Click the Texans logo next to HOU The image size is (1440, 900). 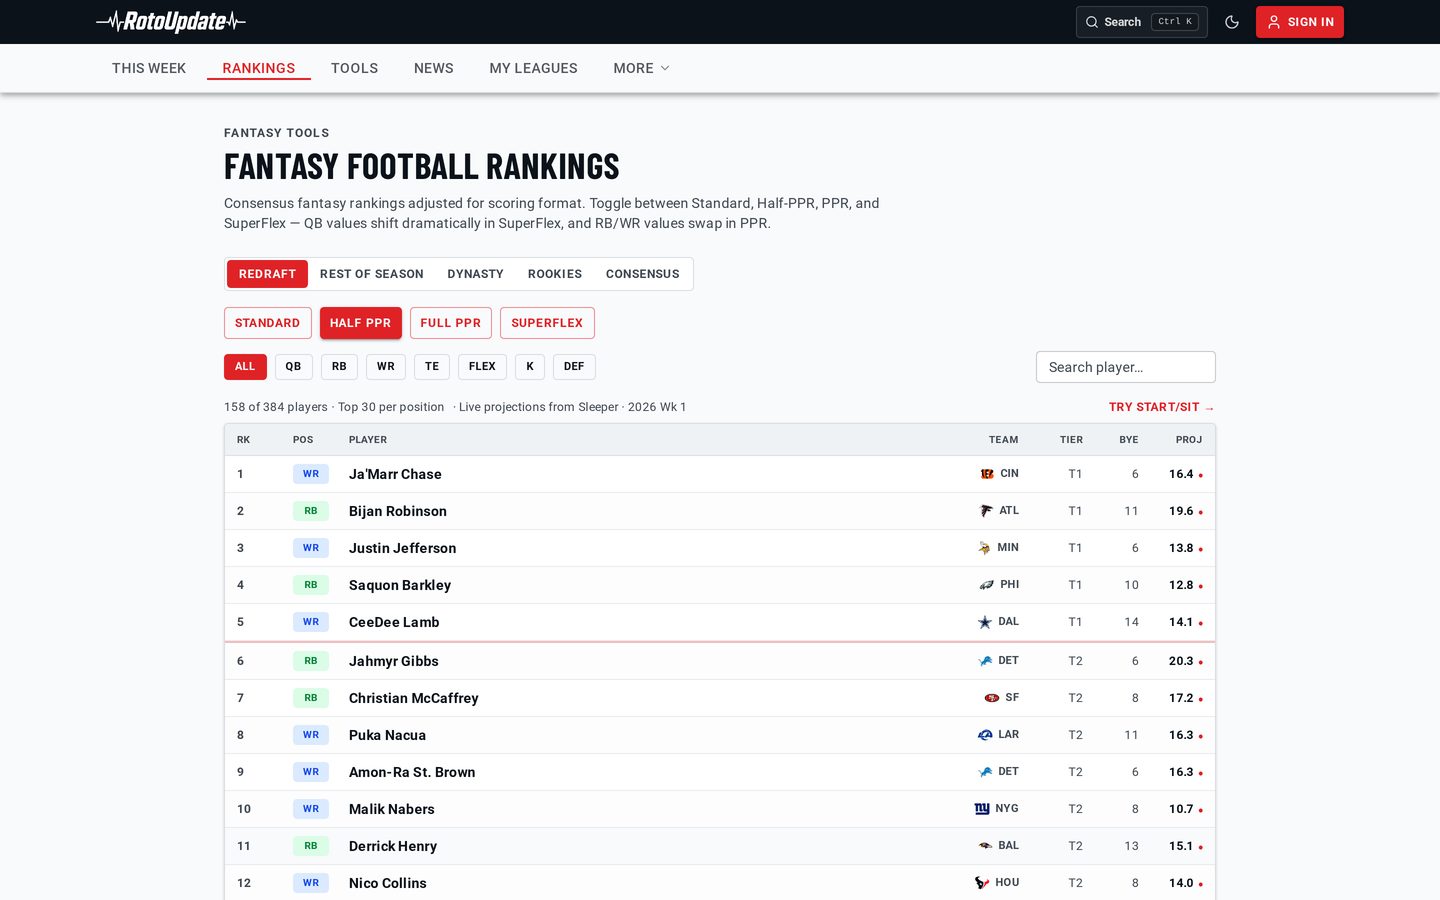tap(982, 883)
